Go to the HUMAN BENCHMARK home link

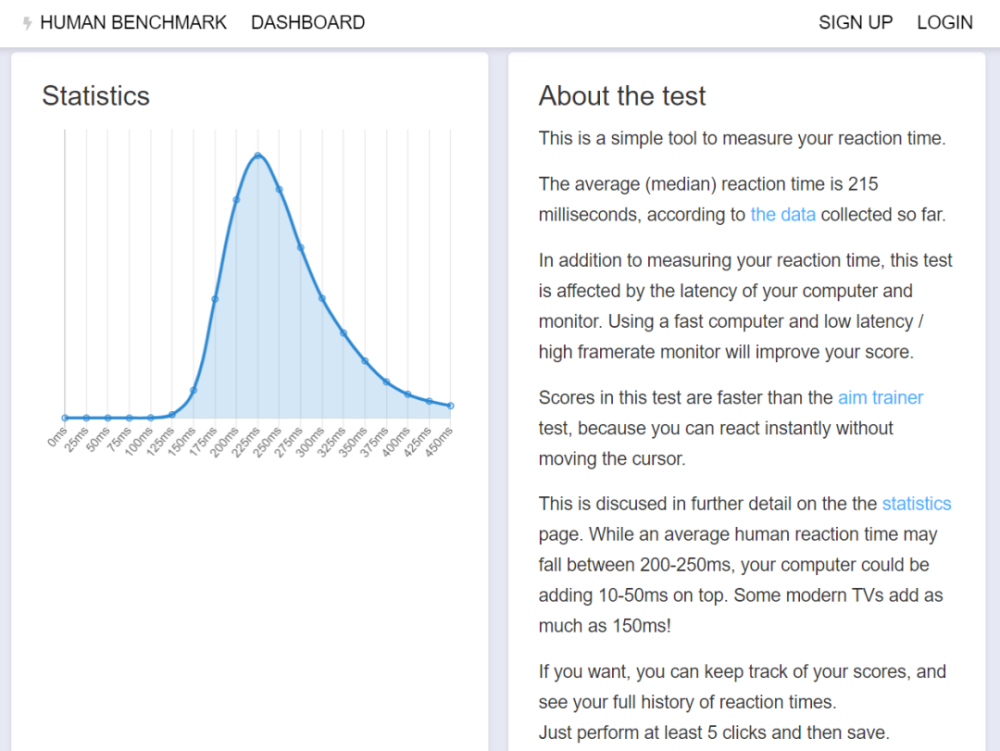click(x=133, y=23)
